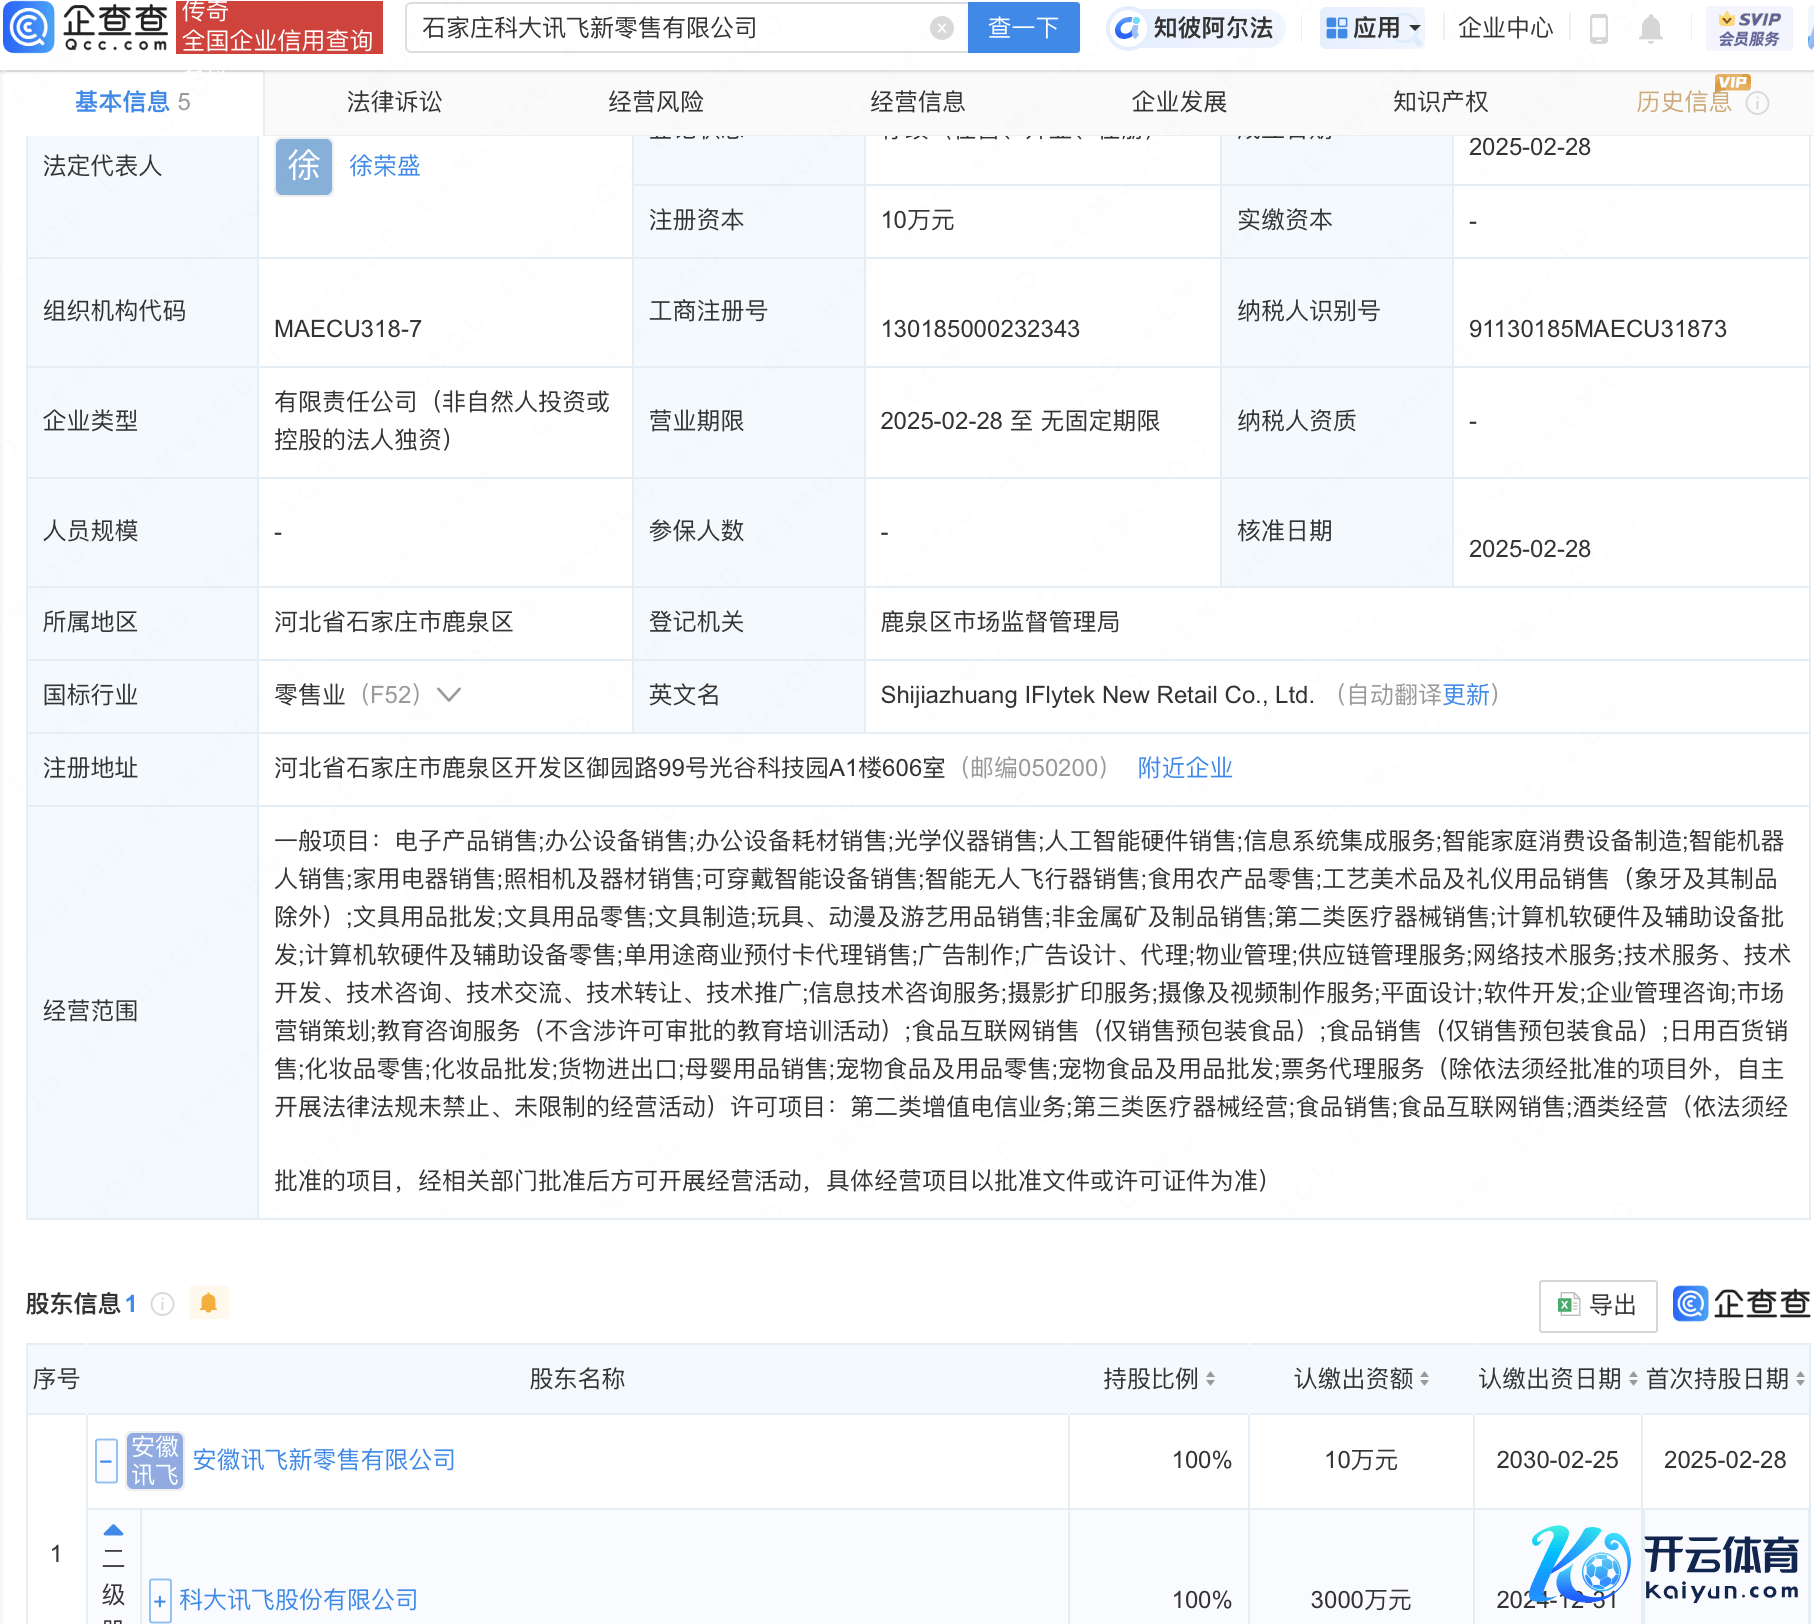Open the 附近企业 link
This screenshot has width=1814, height=1624.
pos(1185,768)
